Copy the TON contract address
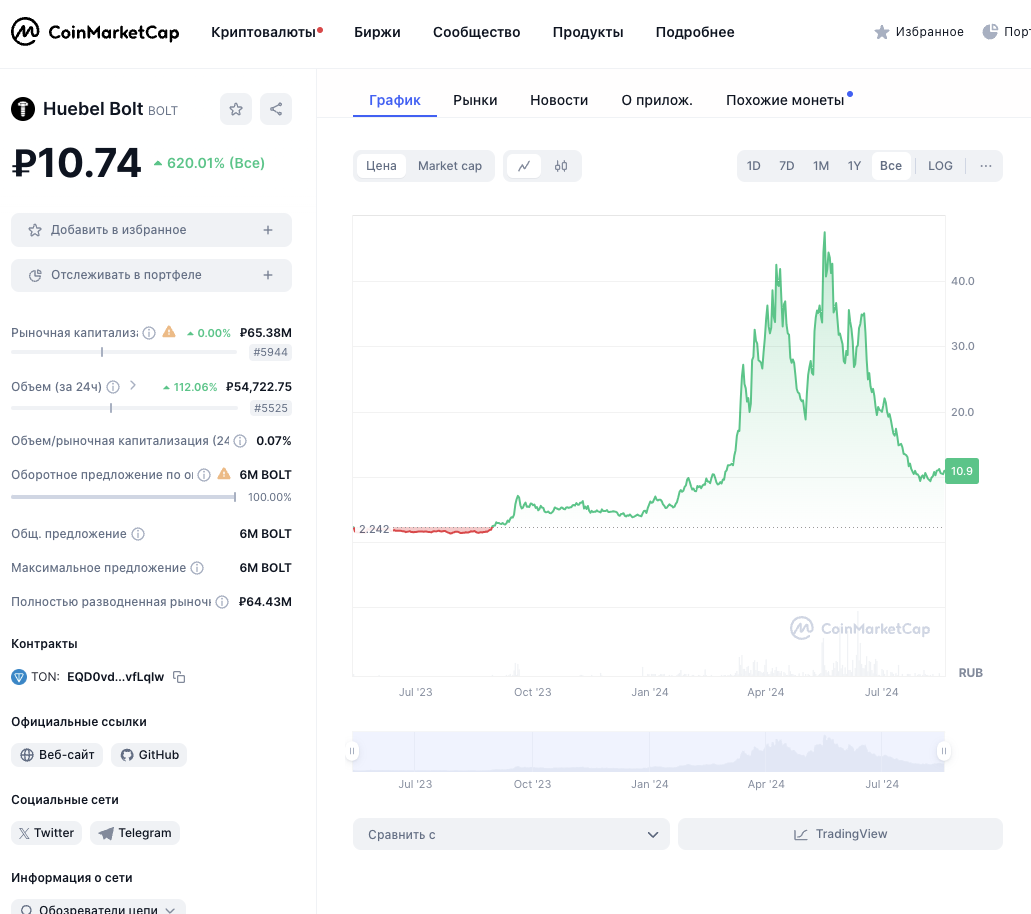The width and height of the screenshot is (1031, 914). click(x=180, y=677)
